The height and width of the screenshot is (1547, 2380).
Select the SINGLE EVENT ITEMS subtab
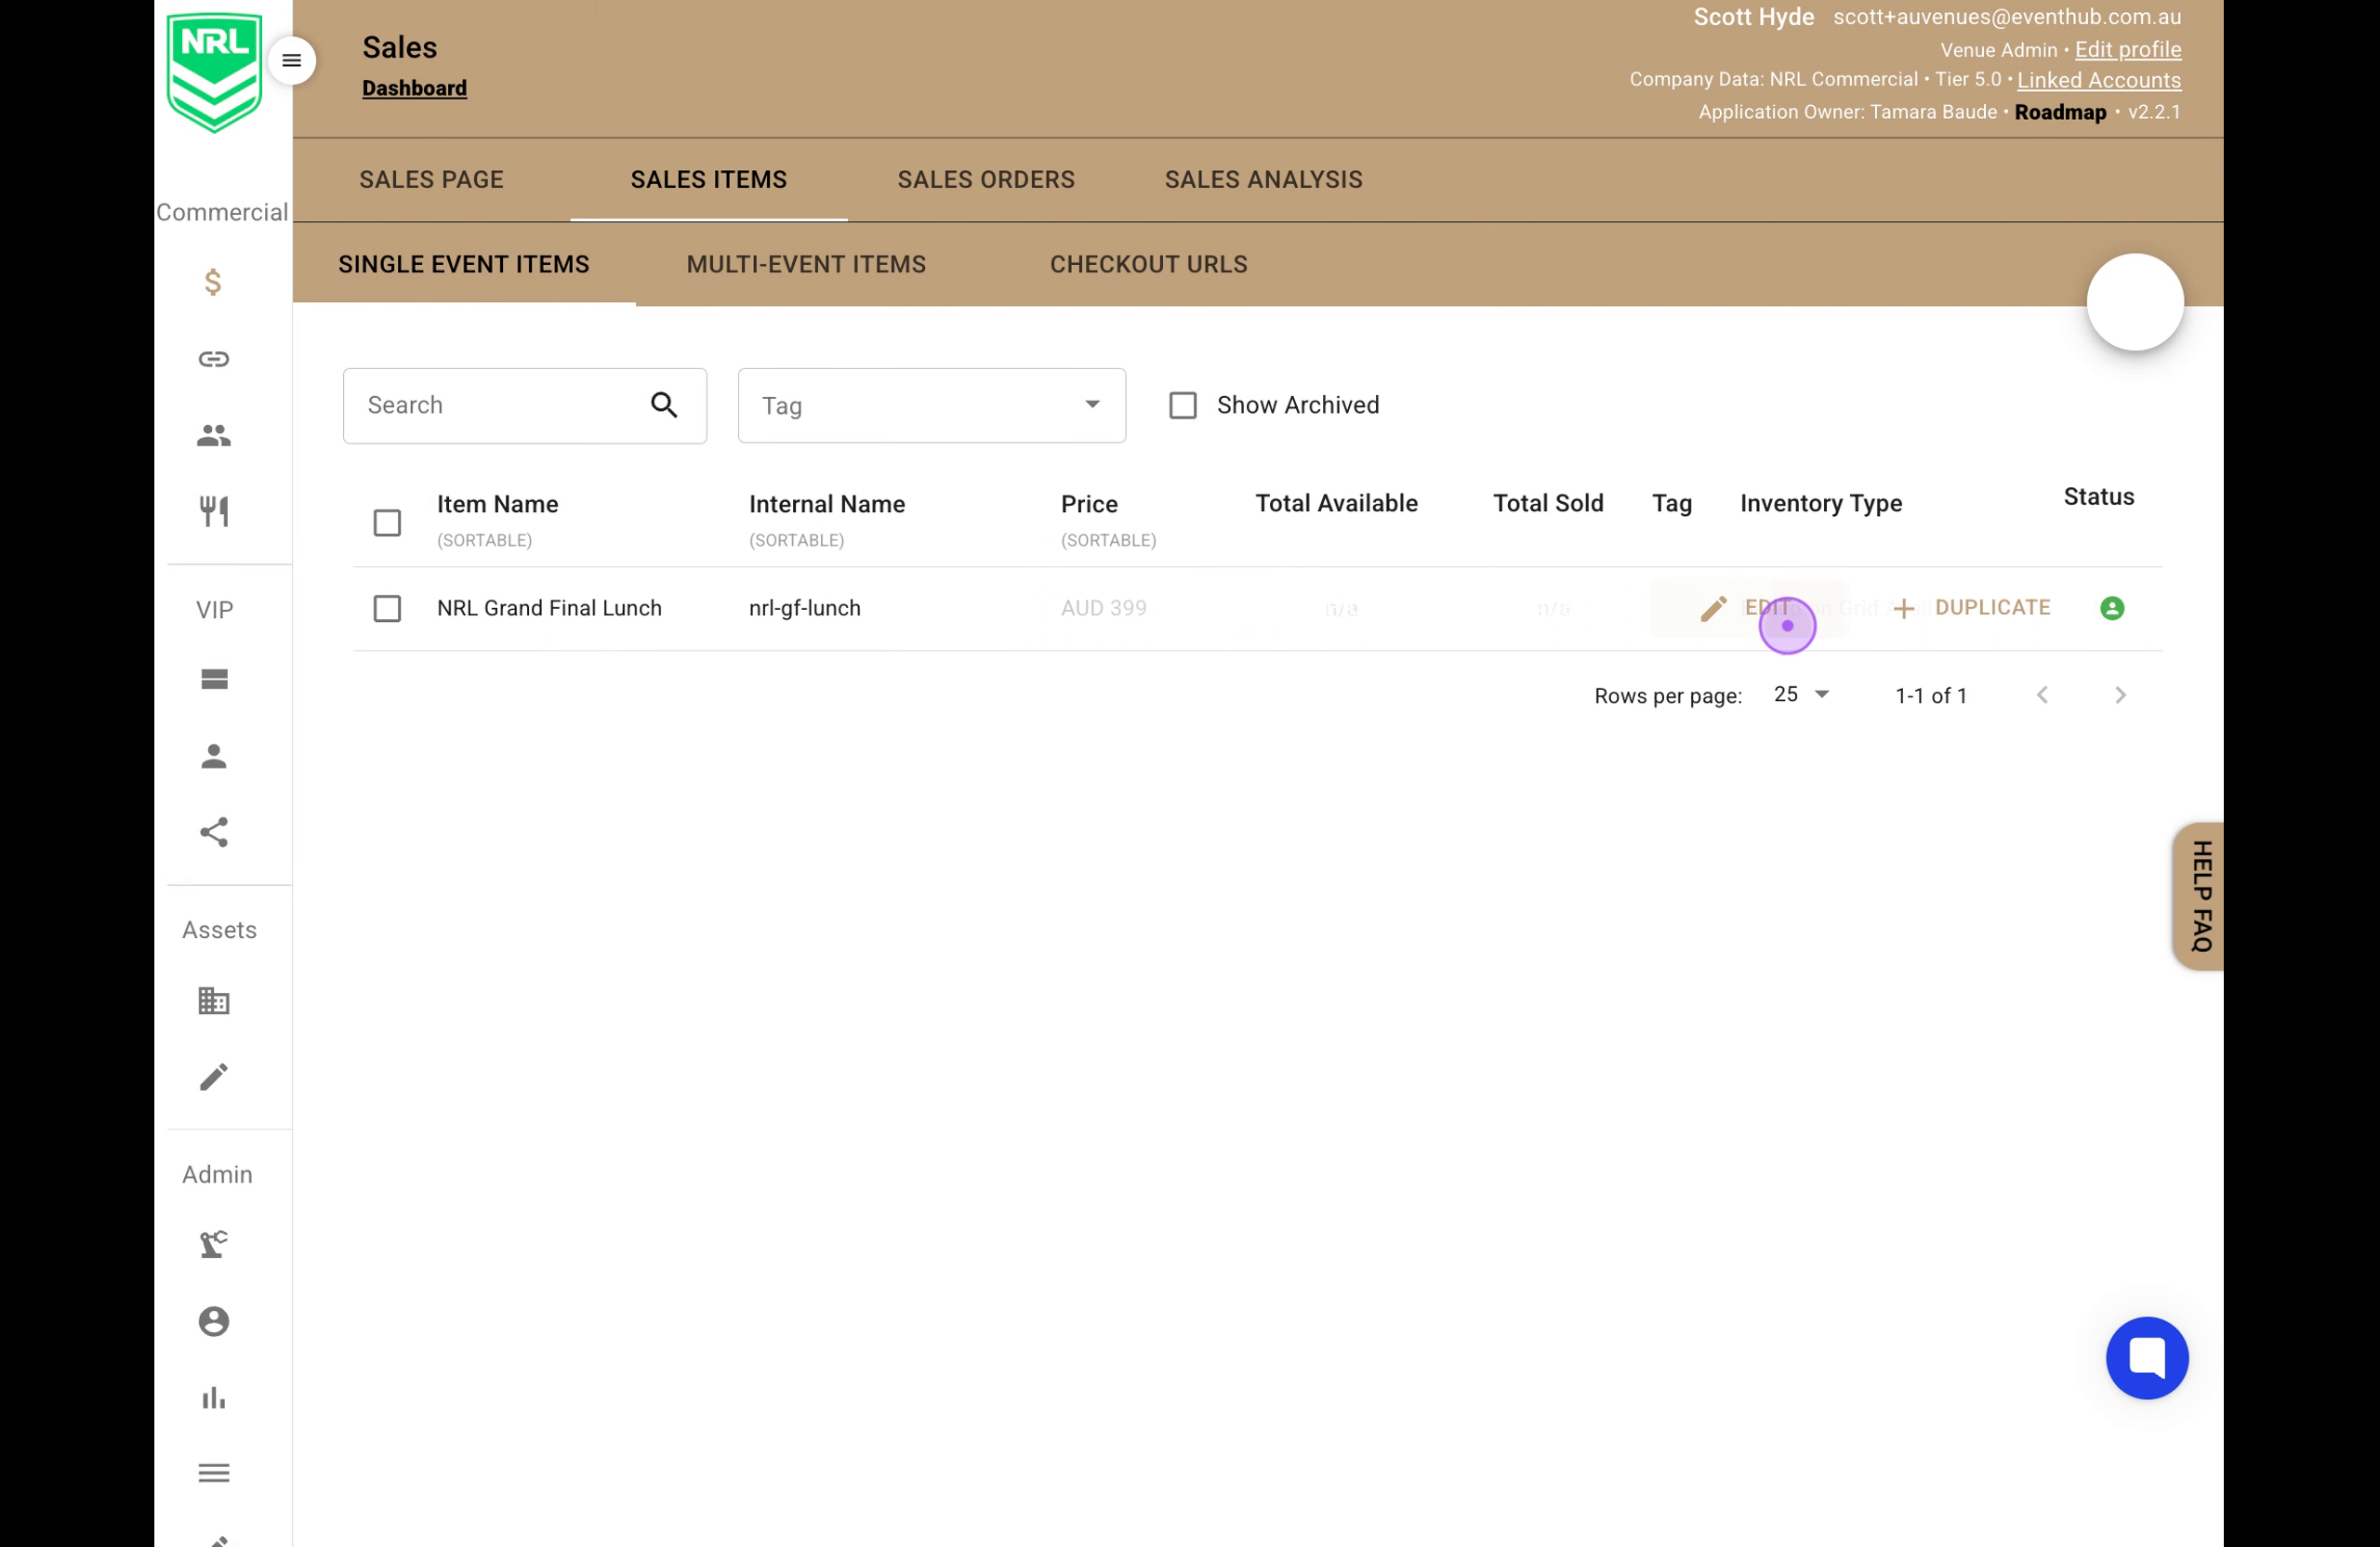click(x=464, y=265)
